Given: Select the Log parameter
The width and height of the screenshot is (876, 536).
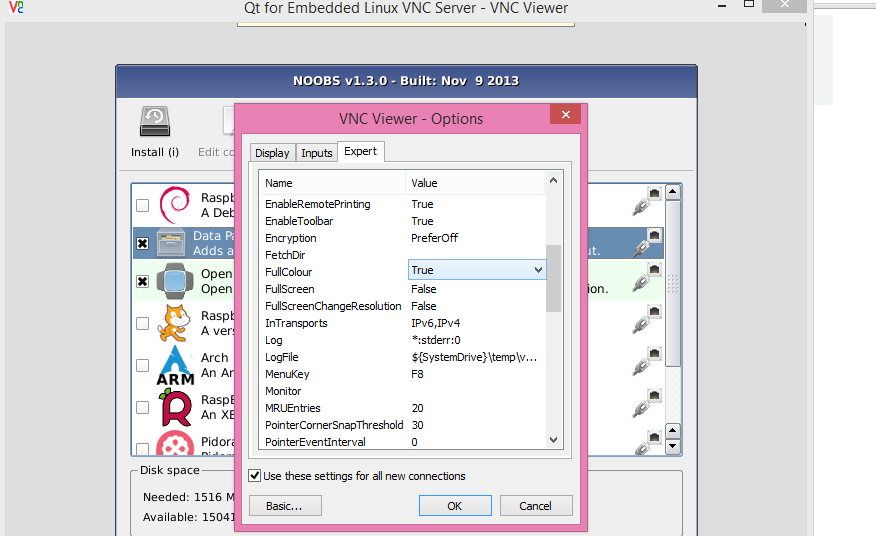Looking at the screenshot, I should point(274,340).
